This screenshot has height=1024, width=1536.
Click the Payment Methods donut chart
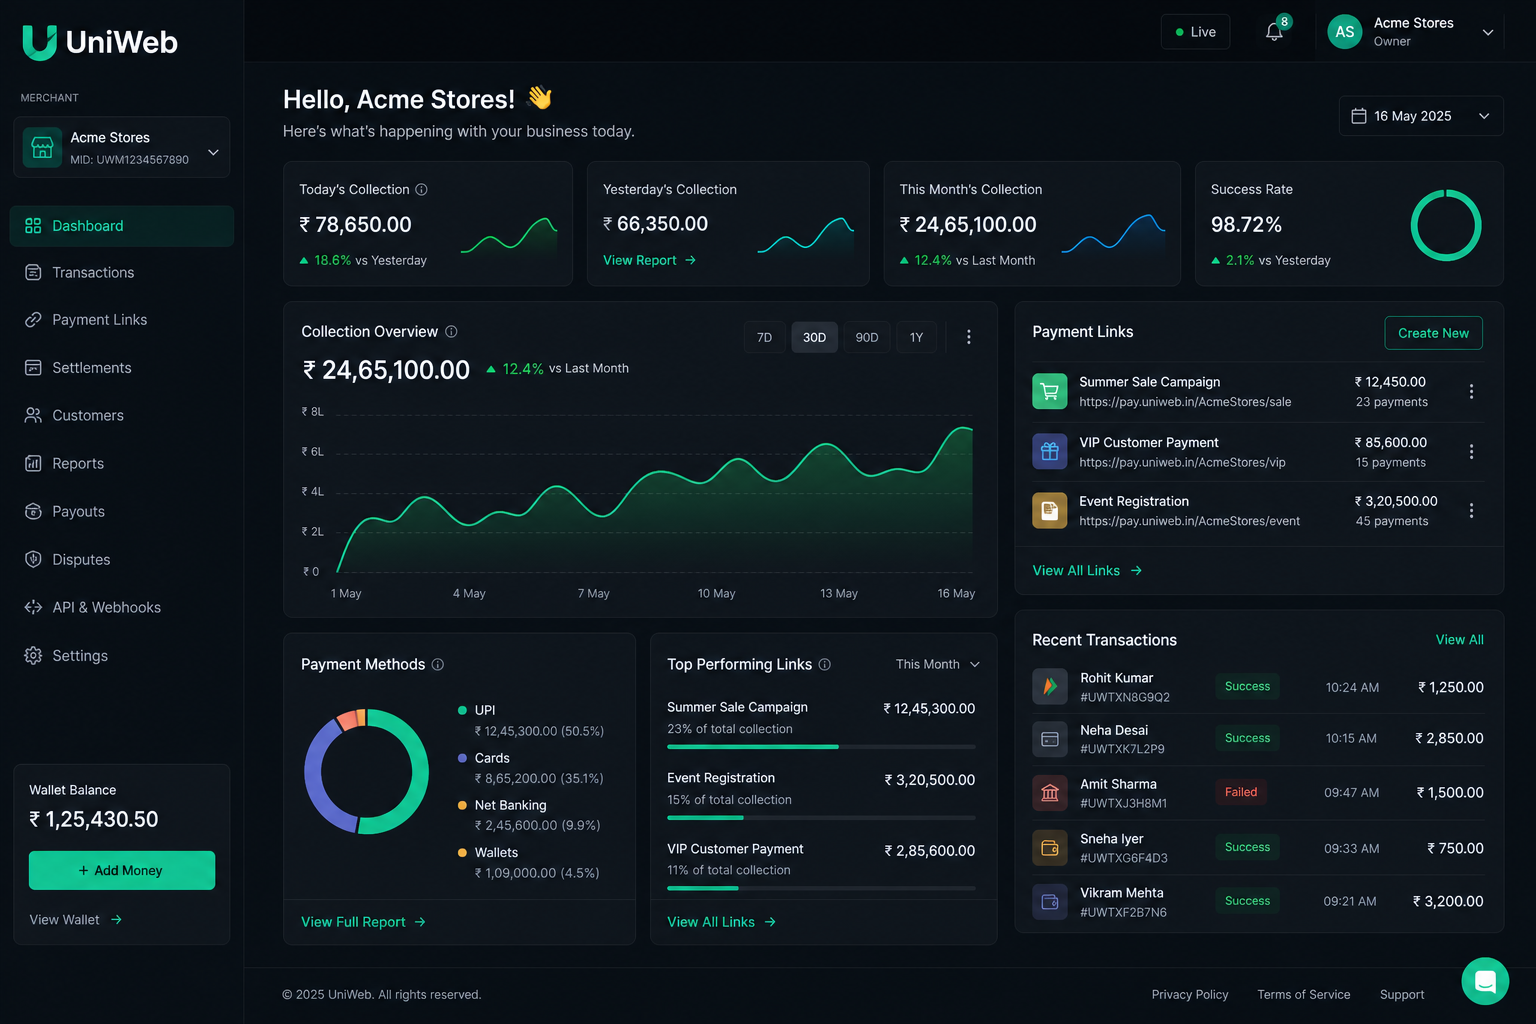coord(366,771)
